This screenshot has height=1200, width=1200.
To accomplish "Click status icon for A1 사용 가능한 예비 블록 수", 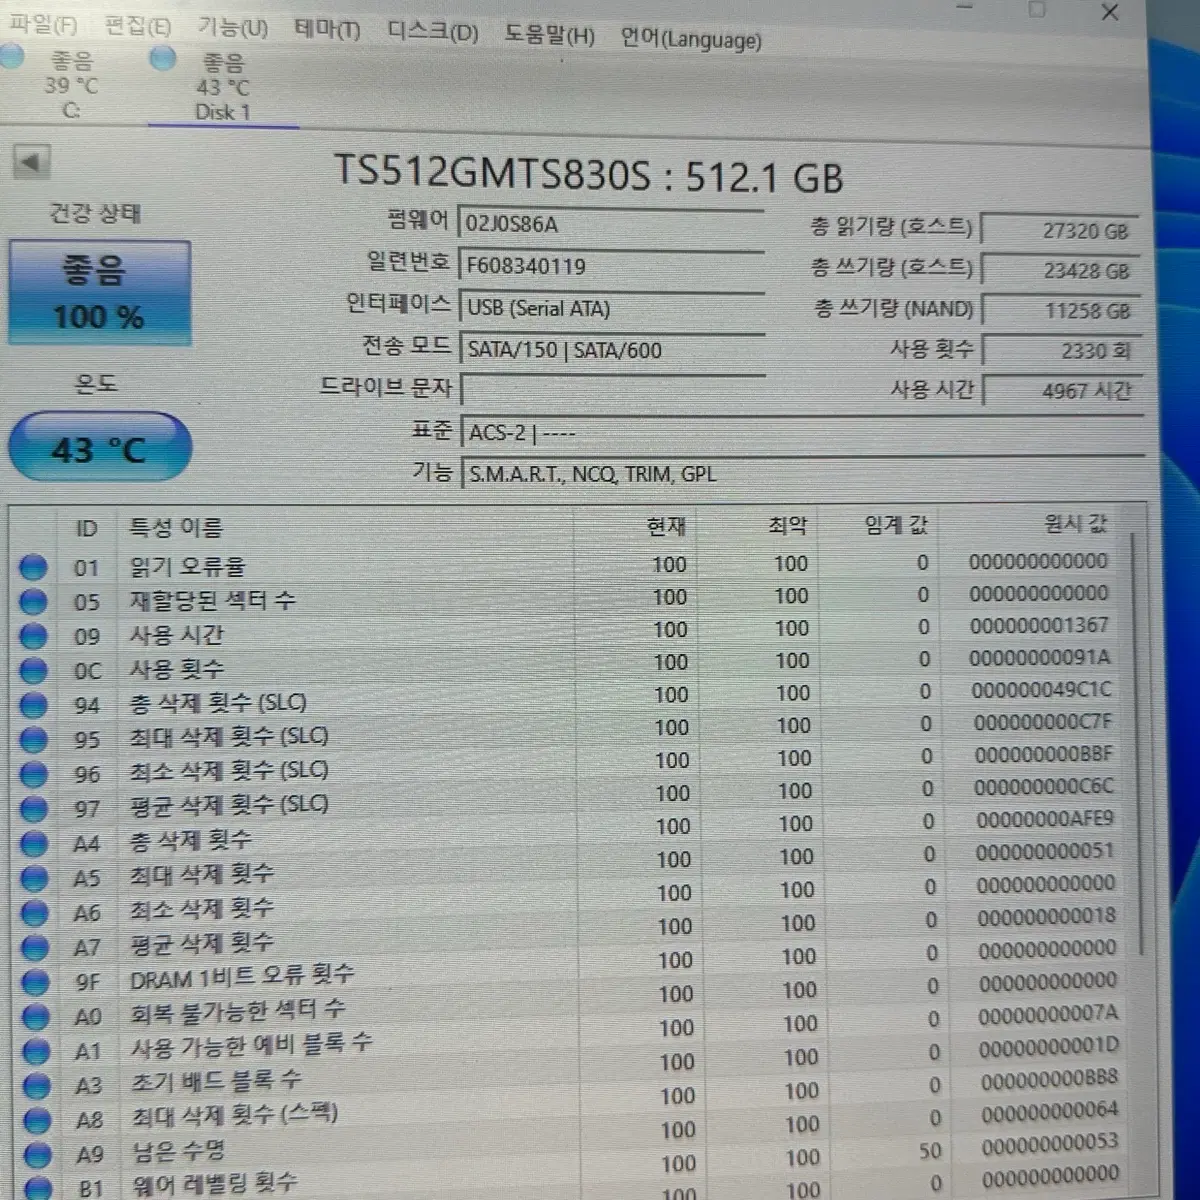I will [36, 1052].
